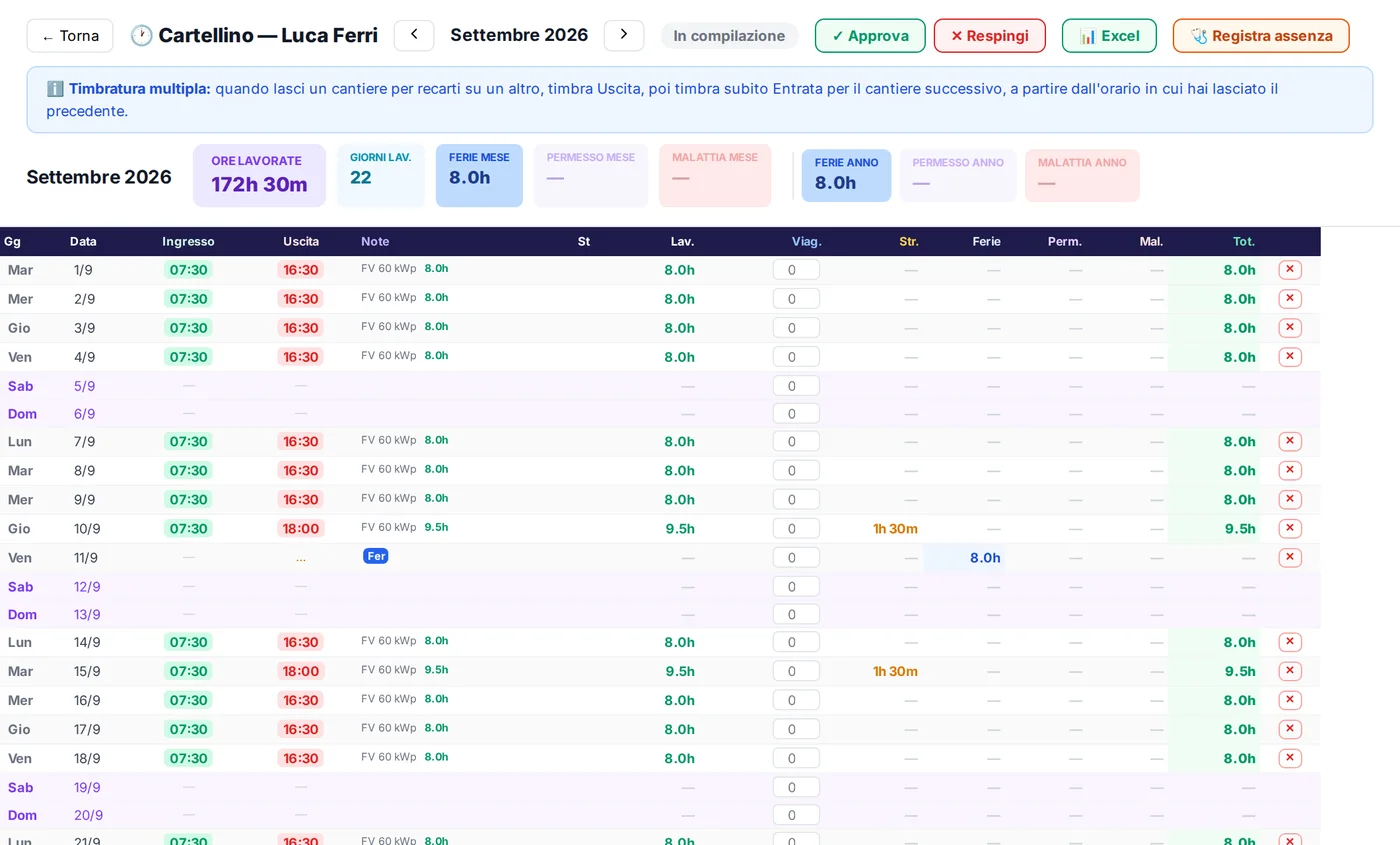Select the travel input on 10/9 row
Viewport: 1400px width, 845px height.
tap(796, 529)
